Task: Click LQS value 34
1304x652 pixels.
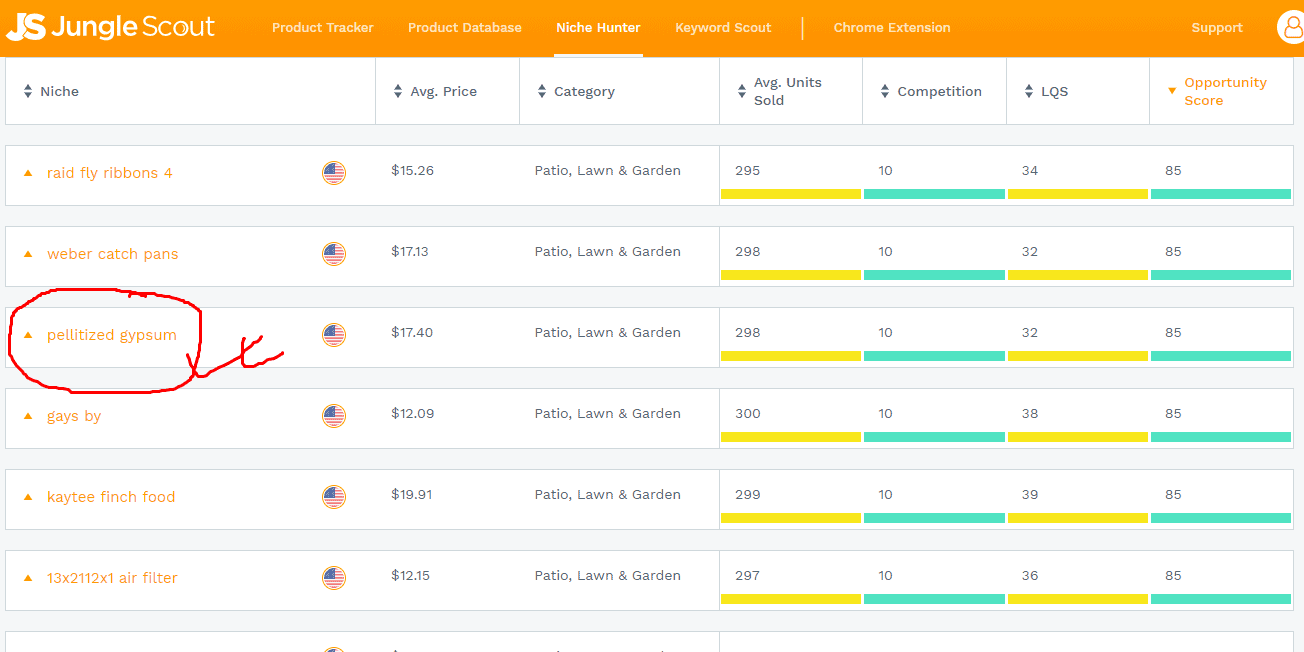Action: 1030,171
